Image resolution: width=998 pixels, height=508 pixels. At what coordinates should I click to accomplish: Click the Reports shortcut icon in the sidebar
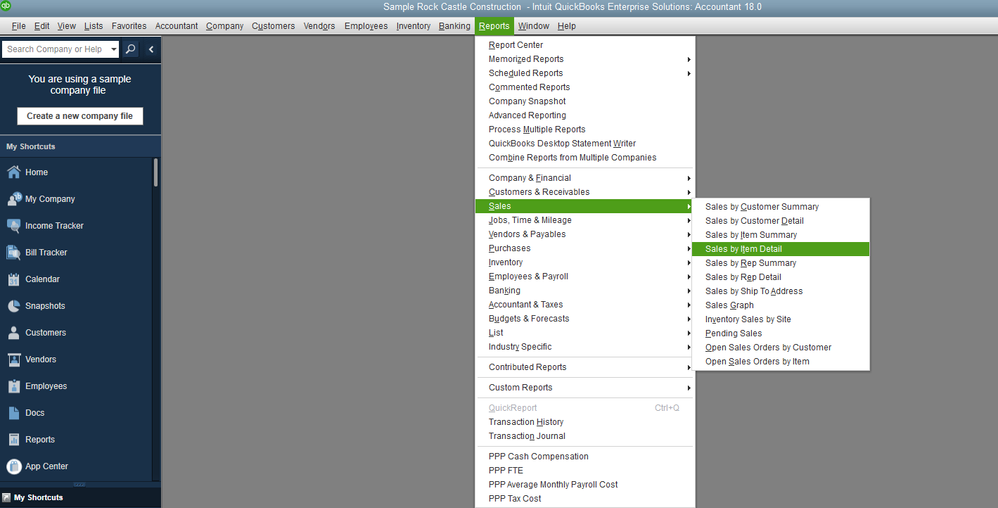[x=13, y=439]
